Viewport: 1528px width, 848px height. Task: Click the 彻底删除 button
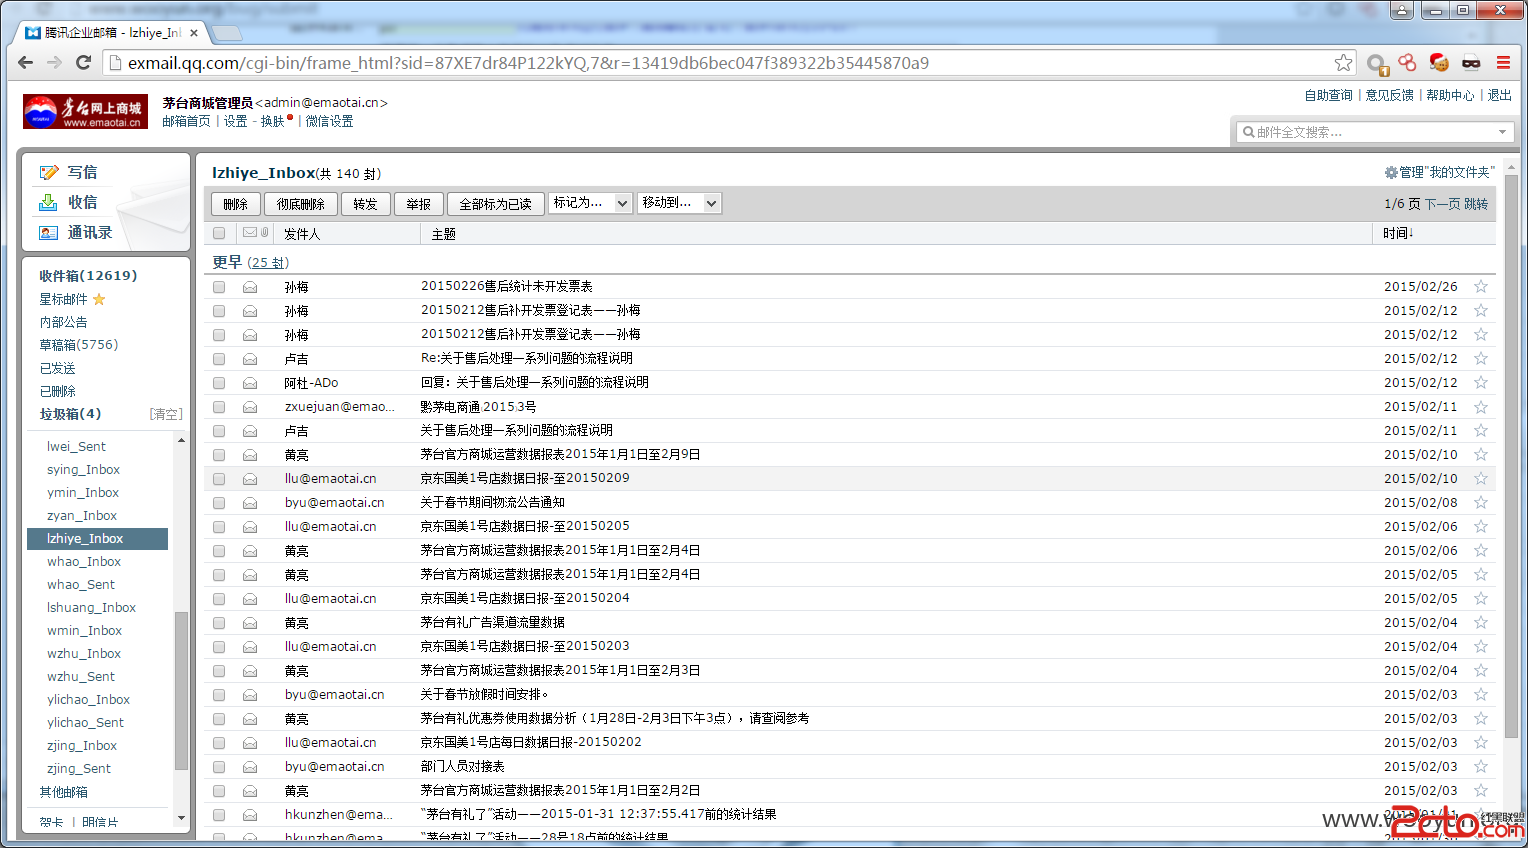pos(301,204)
